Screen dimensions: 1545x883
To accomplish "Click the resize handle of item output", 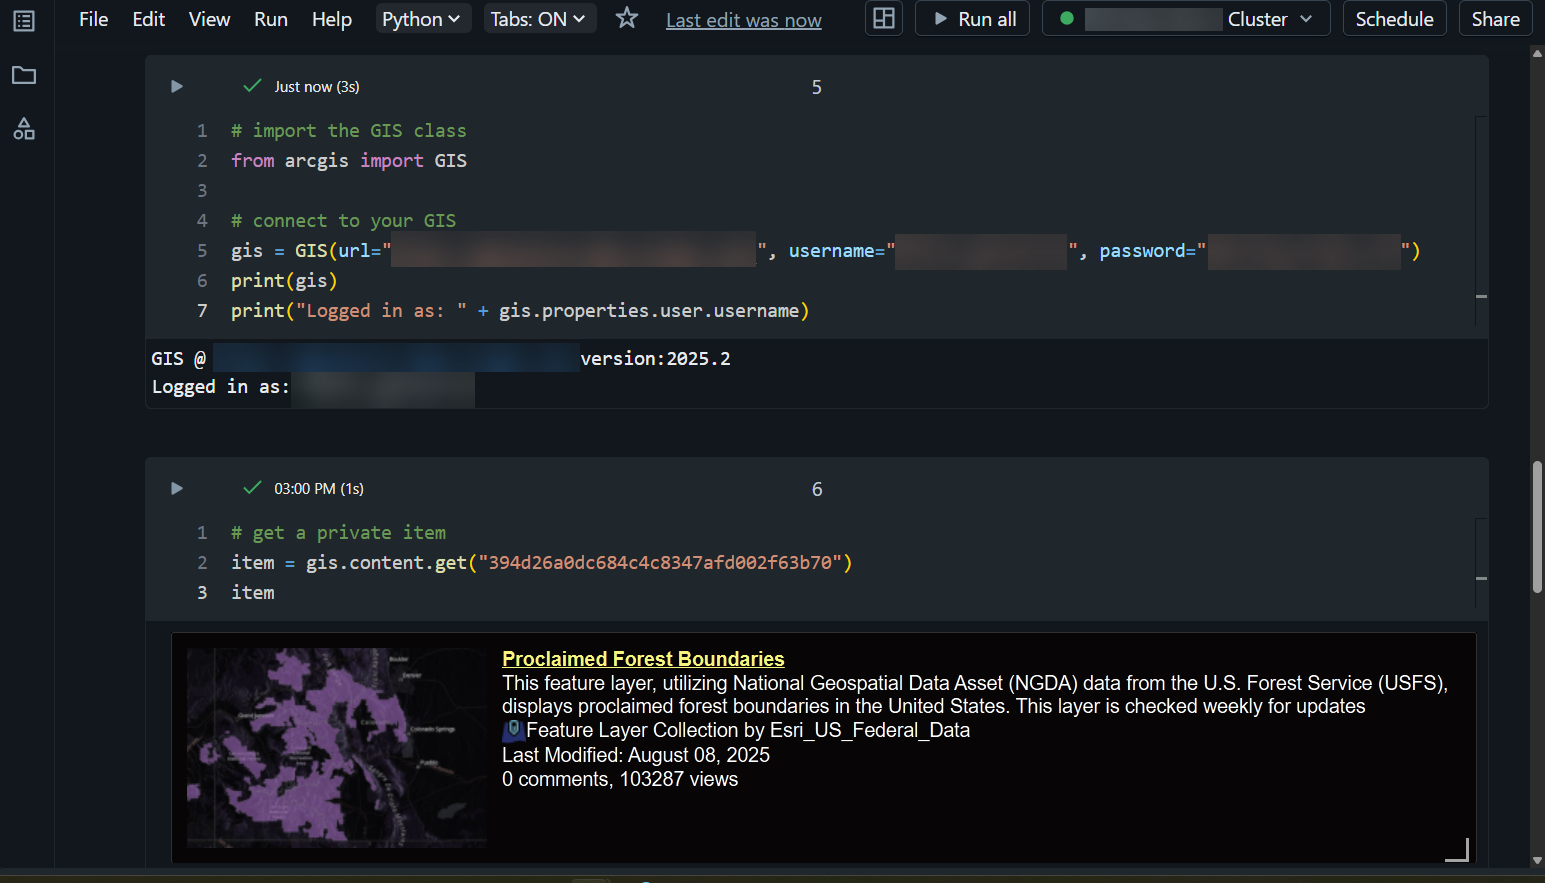I will click(1459, 850).
